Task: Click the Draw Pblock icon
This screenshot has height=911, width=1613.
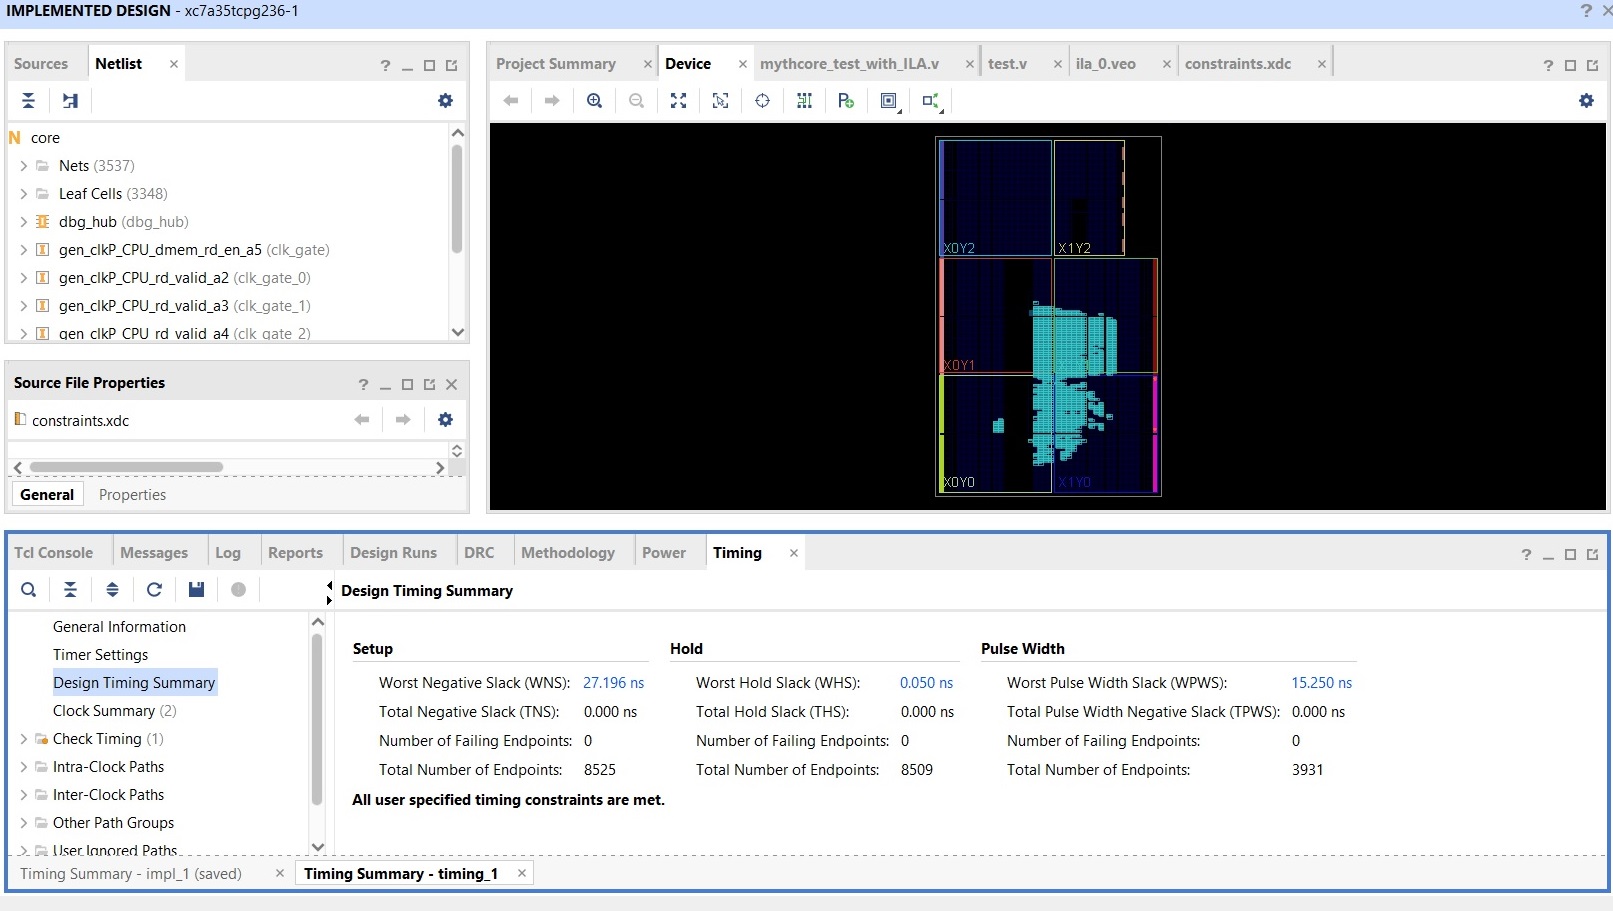Action: [845, 100]
